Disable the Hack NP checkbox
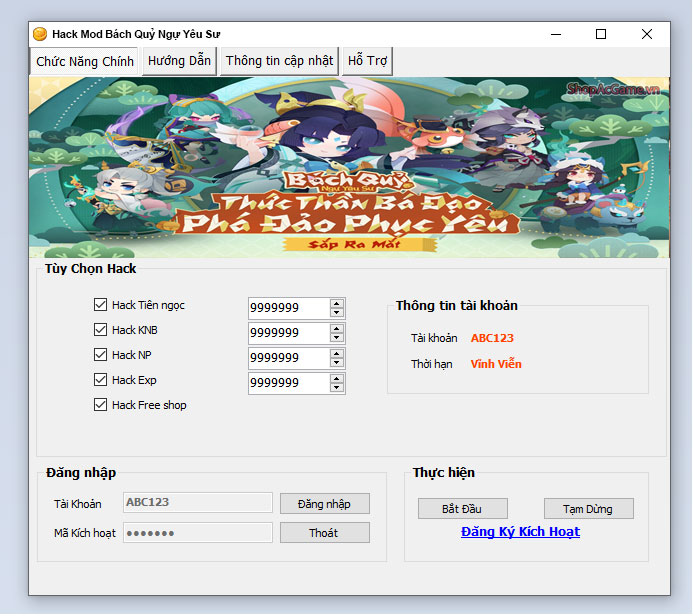This screenshot has height=616, width=693. click(x=100, y=355)
